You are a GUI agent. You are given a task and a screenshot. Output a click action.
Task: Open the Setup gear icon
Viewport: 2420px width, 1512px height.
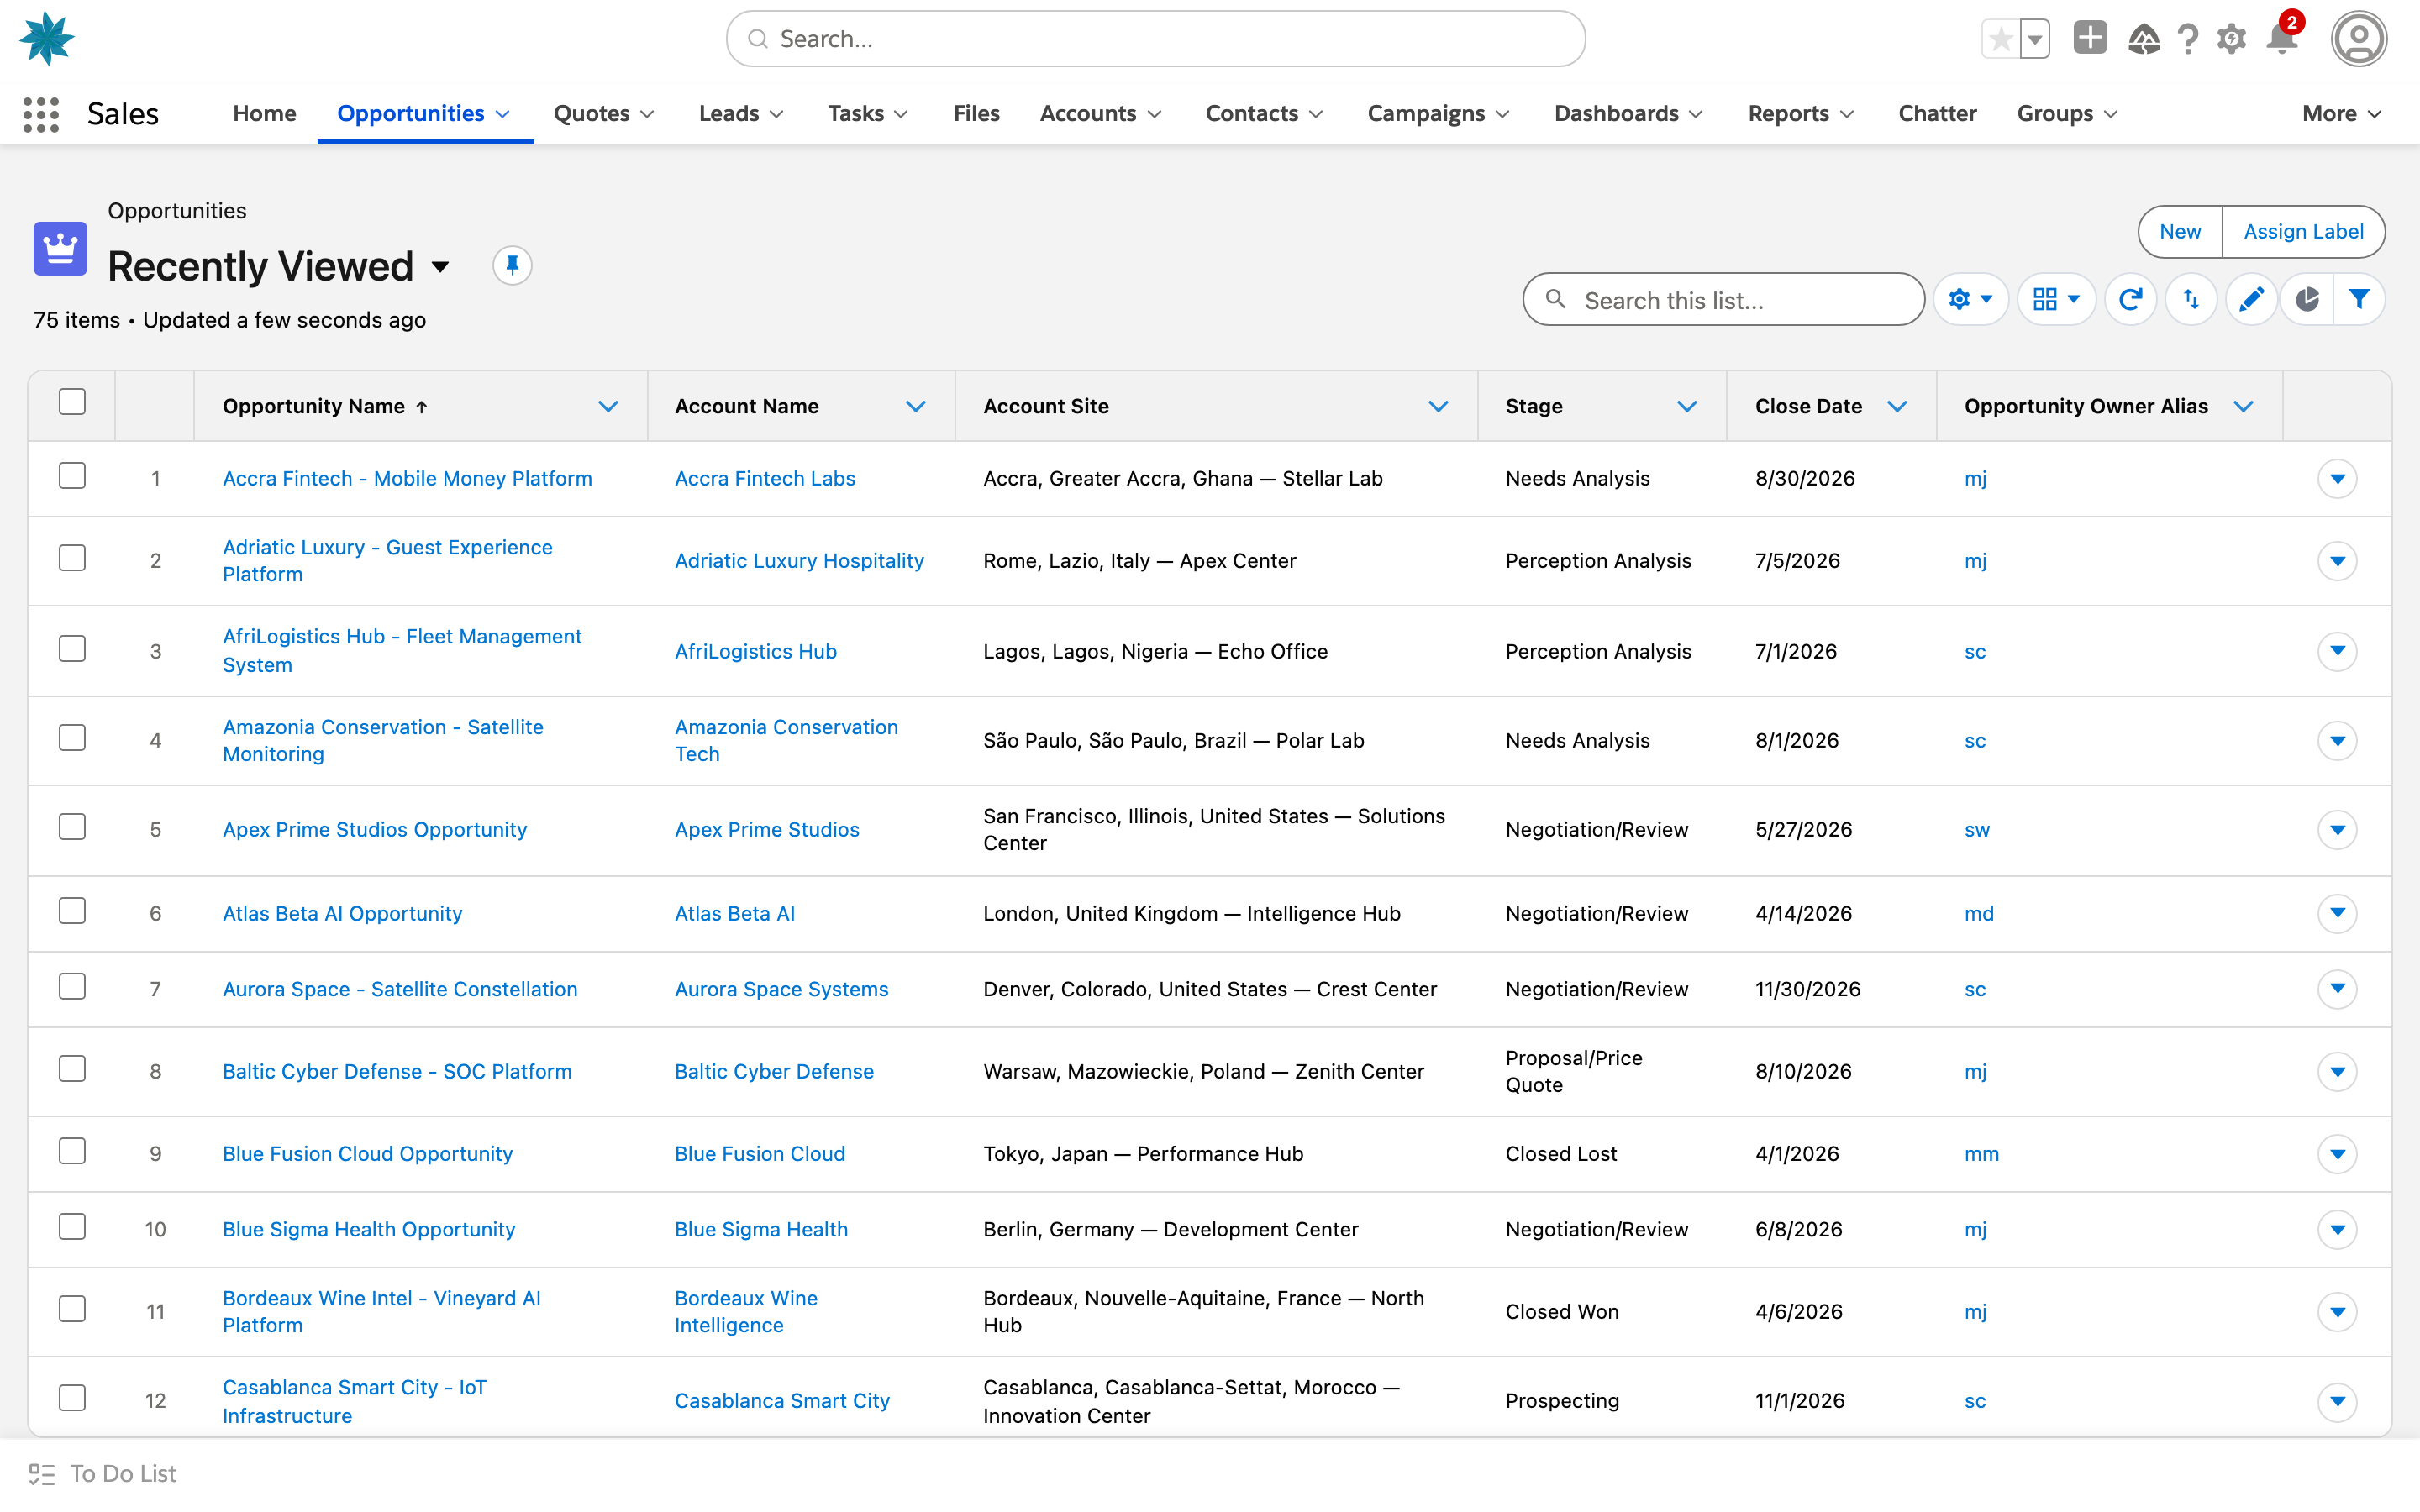[2231, 39]
